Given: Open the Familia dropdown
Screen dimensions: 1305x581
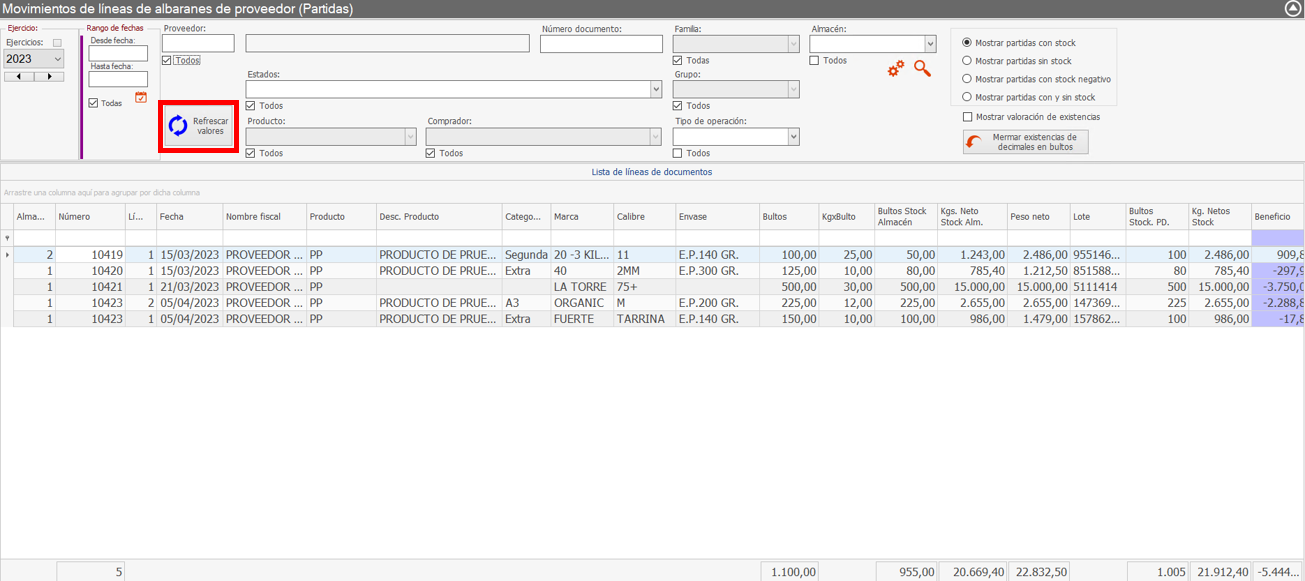Looking at the screenshot, I should point(794,44).
